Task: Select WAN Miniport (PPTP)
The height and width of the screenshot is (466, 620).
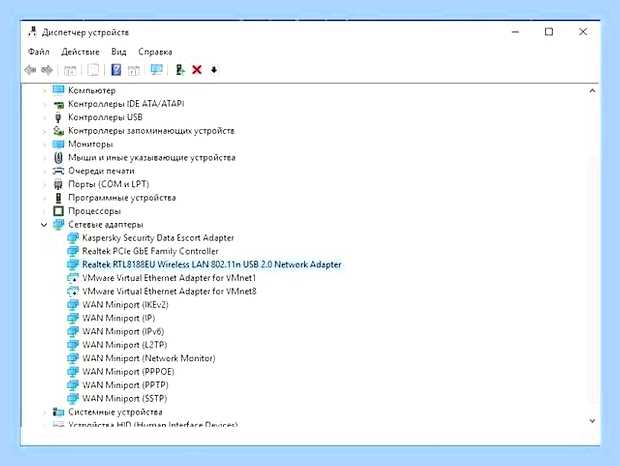Action: point(125,385)
